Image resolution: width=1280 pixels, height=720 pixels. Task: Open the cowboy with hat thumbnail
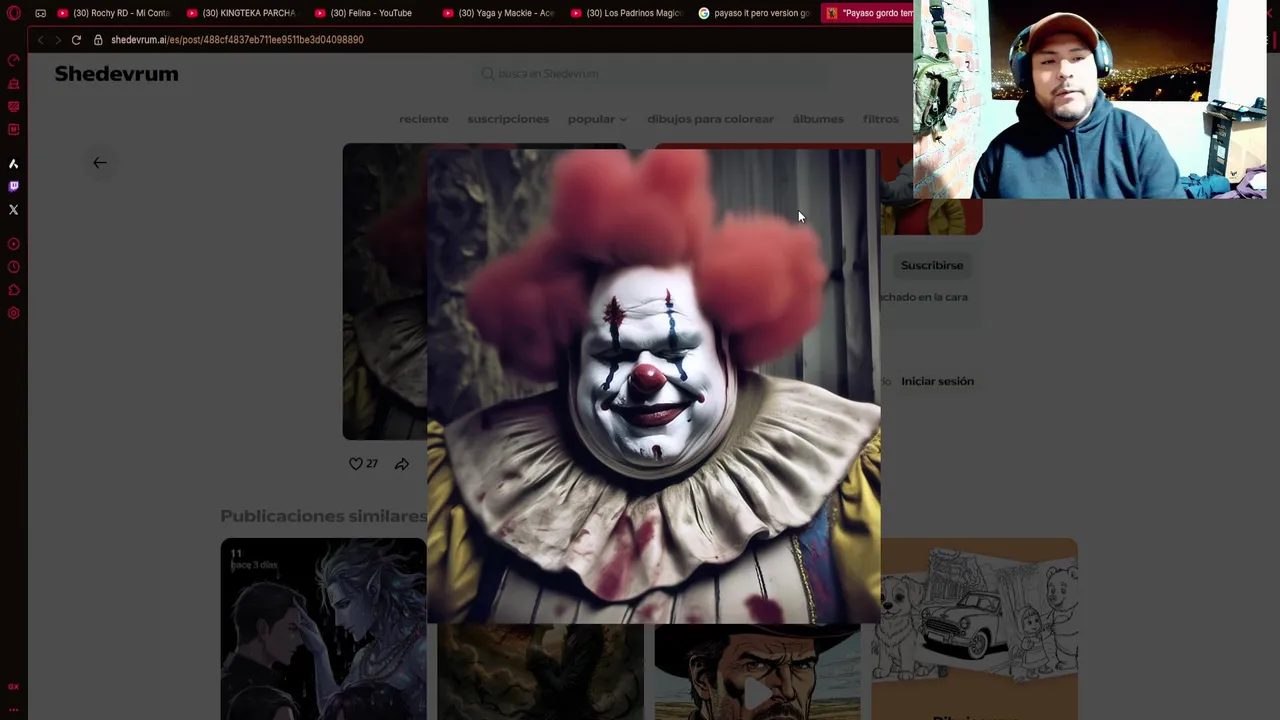pos(757,672)
